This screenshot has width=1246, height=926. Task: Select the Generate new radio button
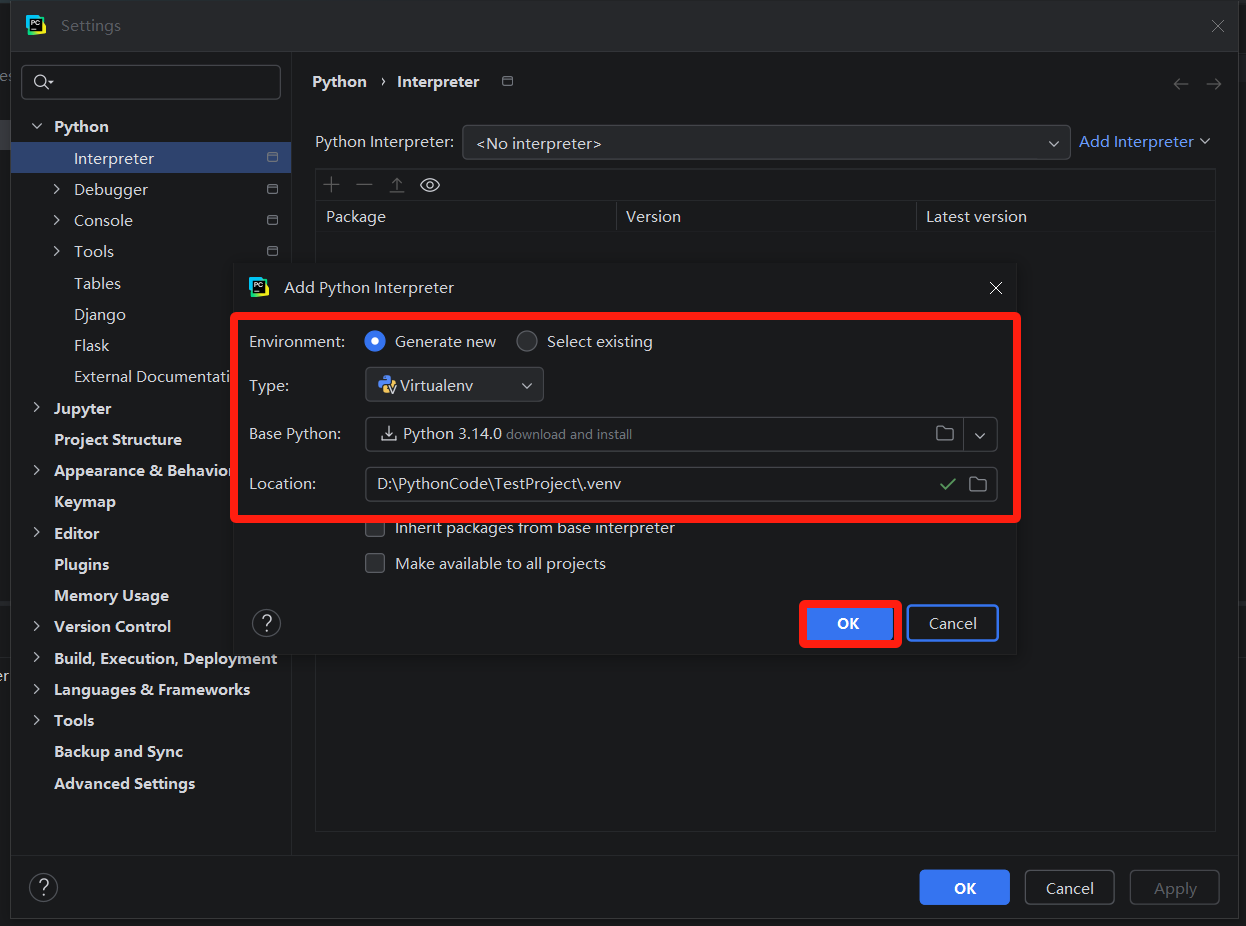coord(375,341)
